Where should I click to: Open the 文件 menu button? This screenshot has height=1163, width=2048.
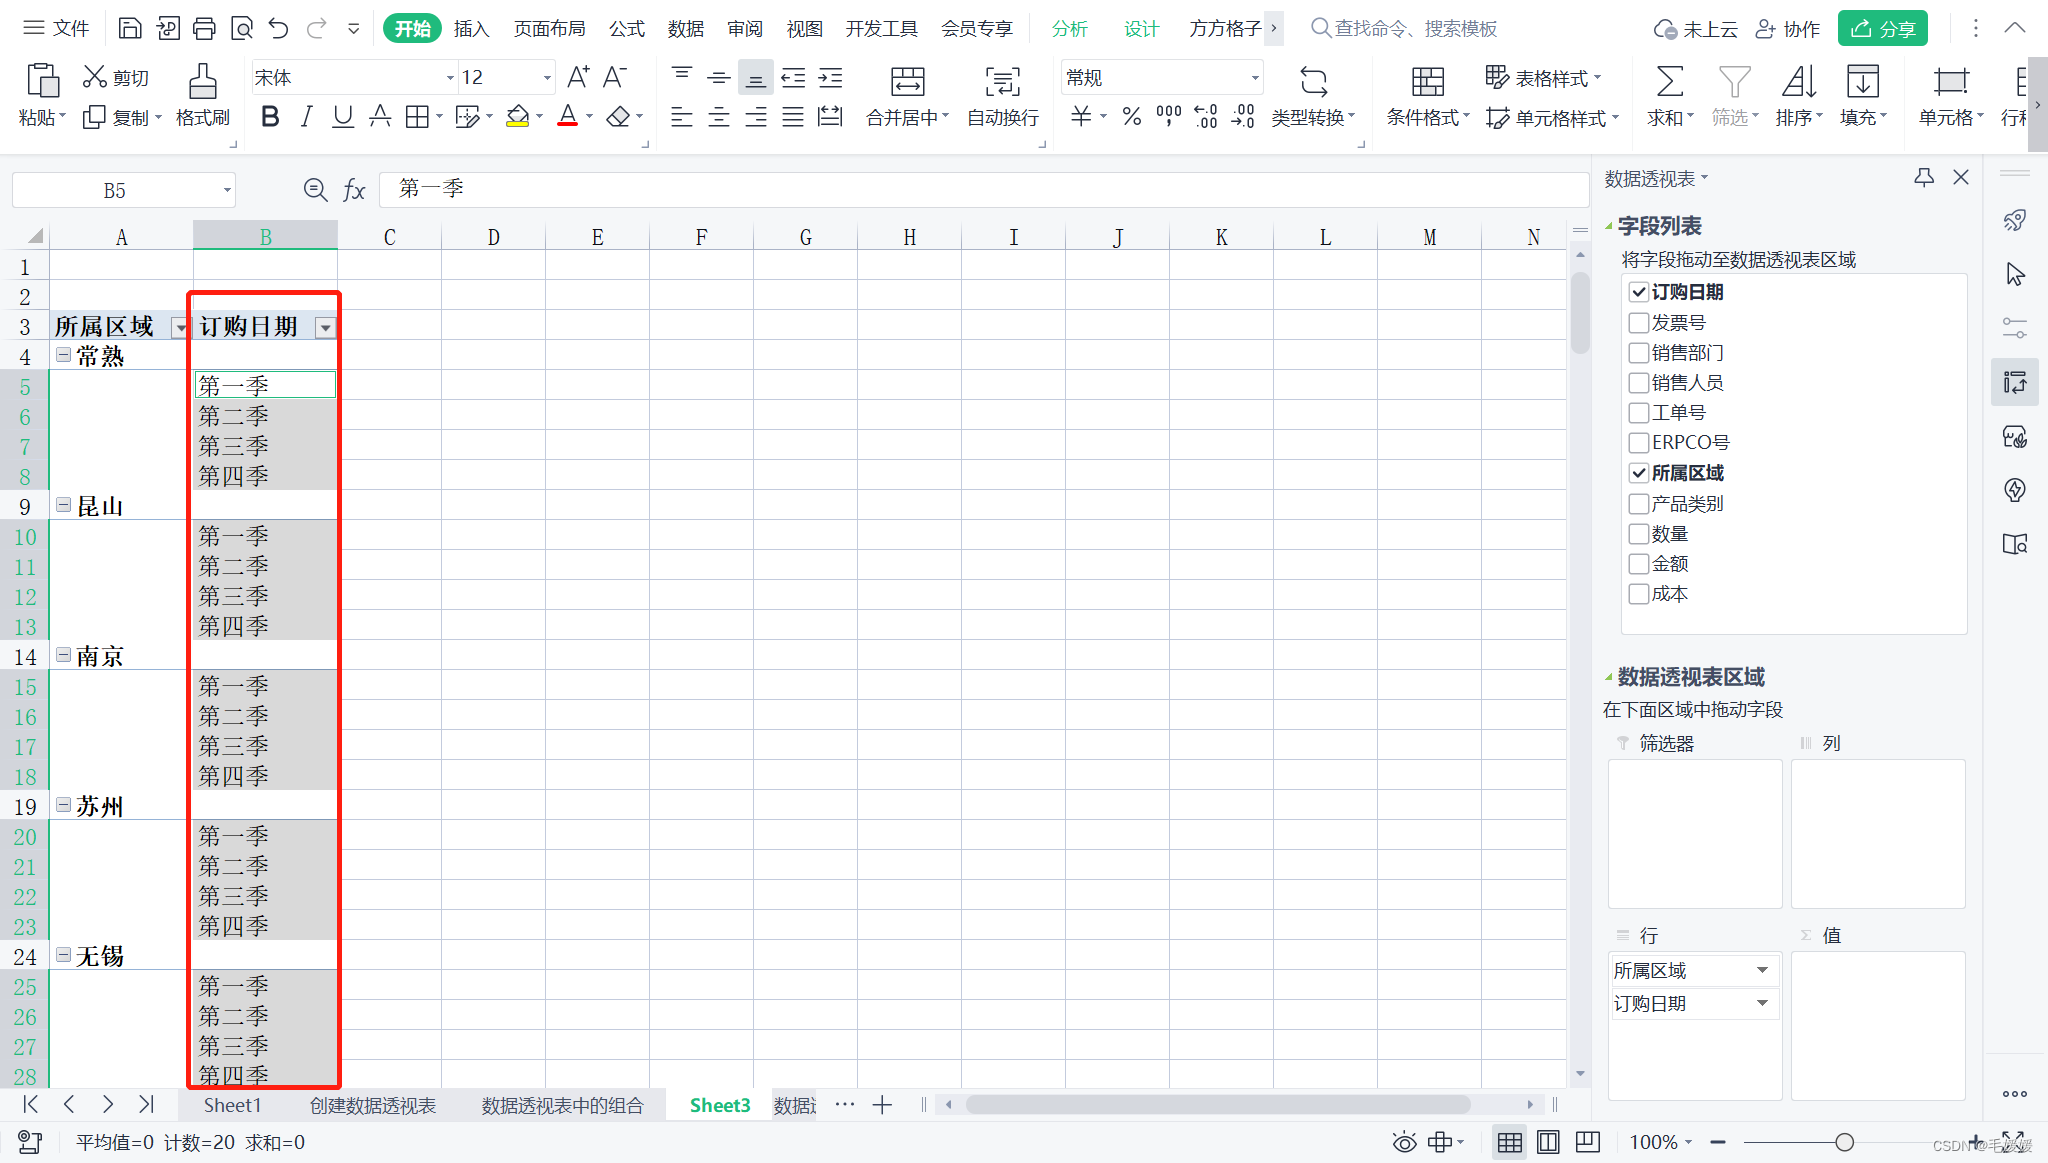(57, 28)
